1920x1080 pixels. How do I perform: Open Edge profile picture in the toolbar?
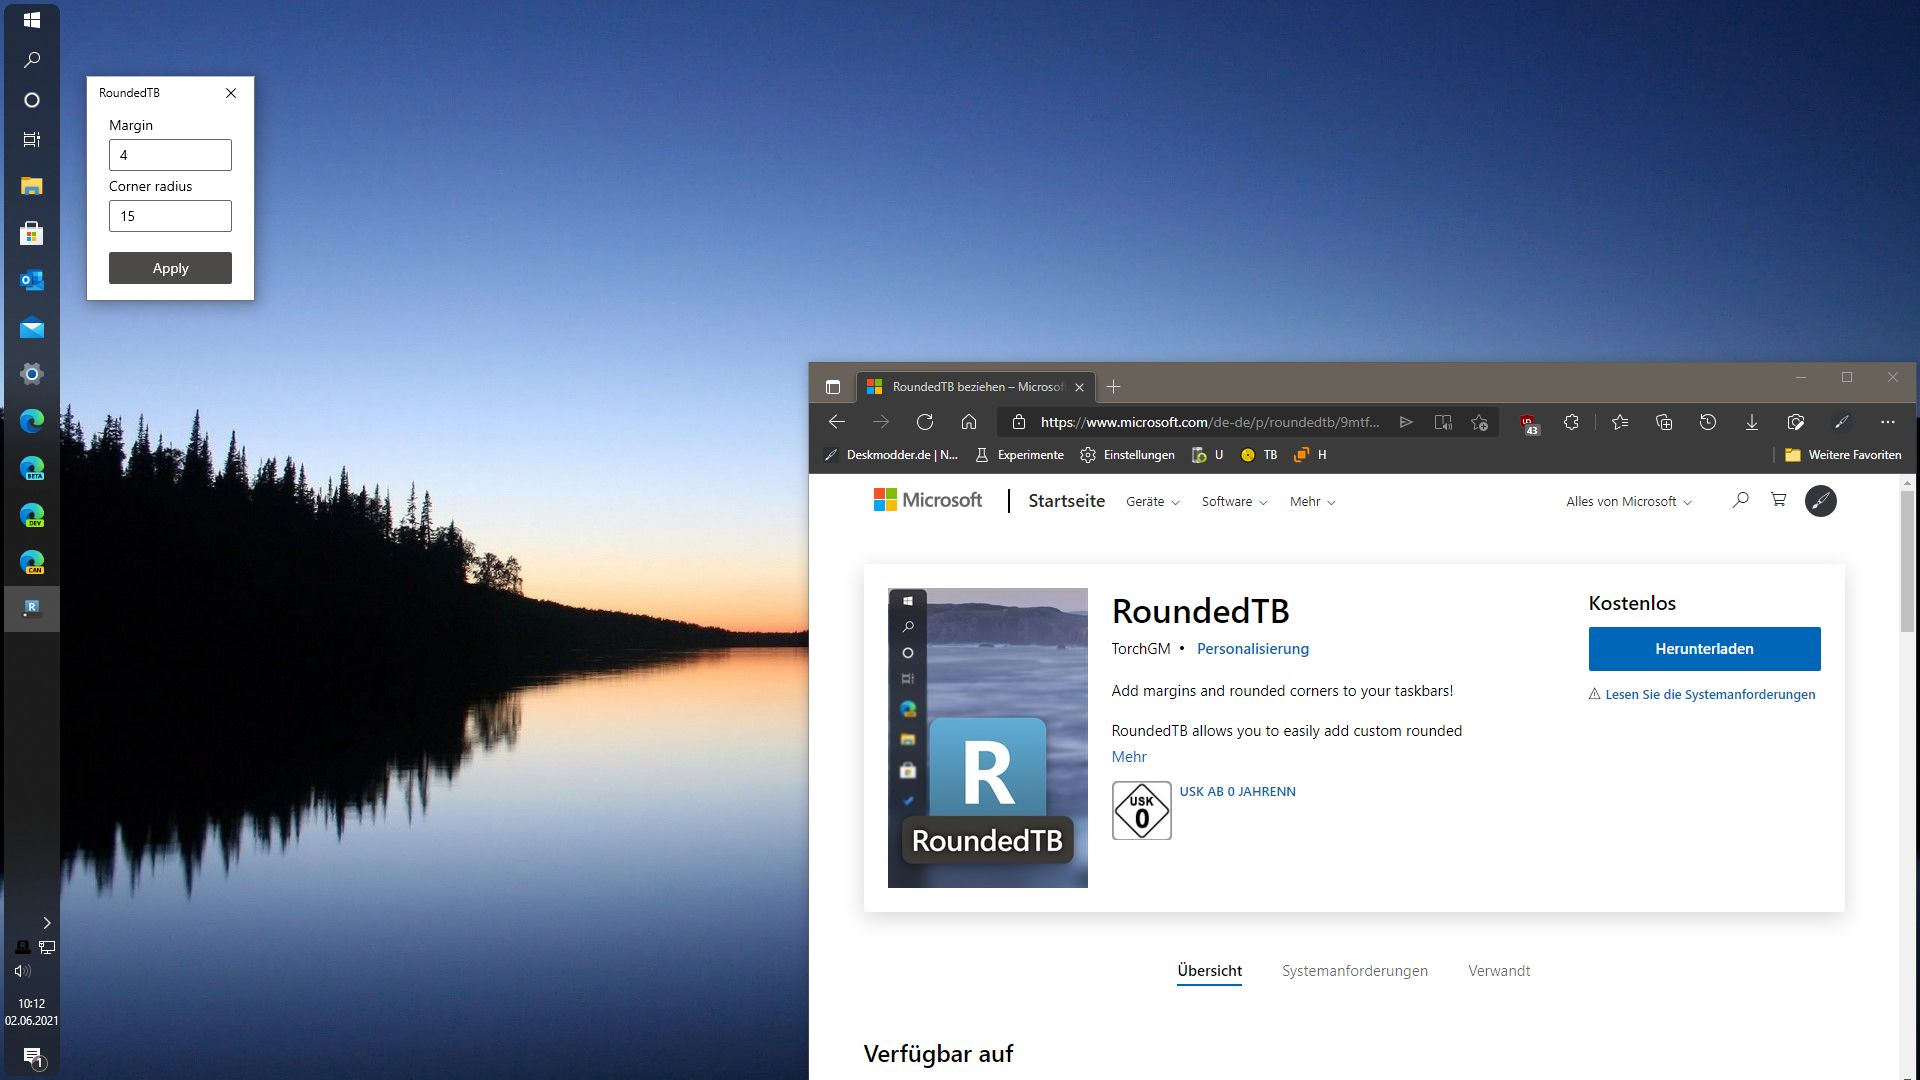click(x=1841, y=422)
